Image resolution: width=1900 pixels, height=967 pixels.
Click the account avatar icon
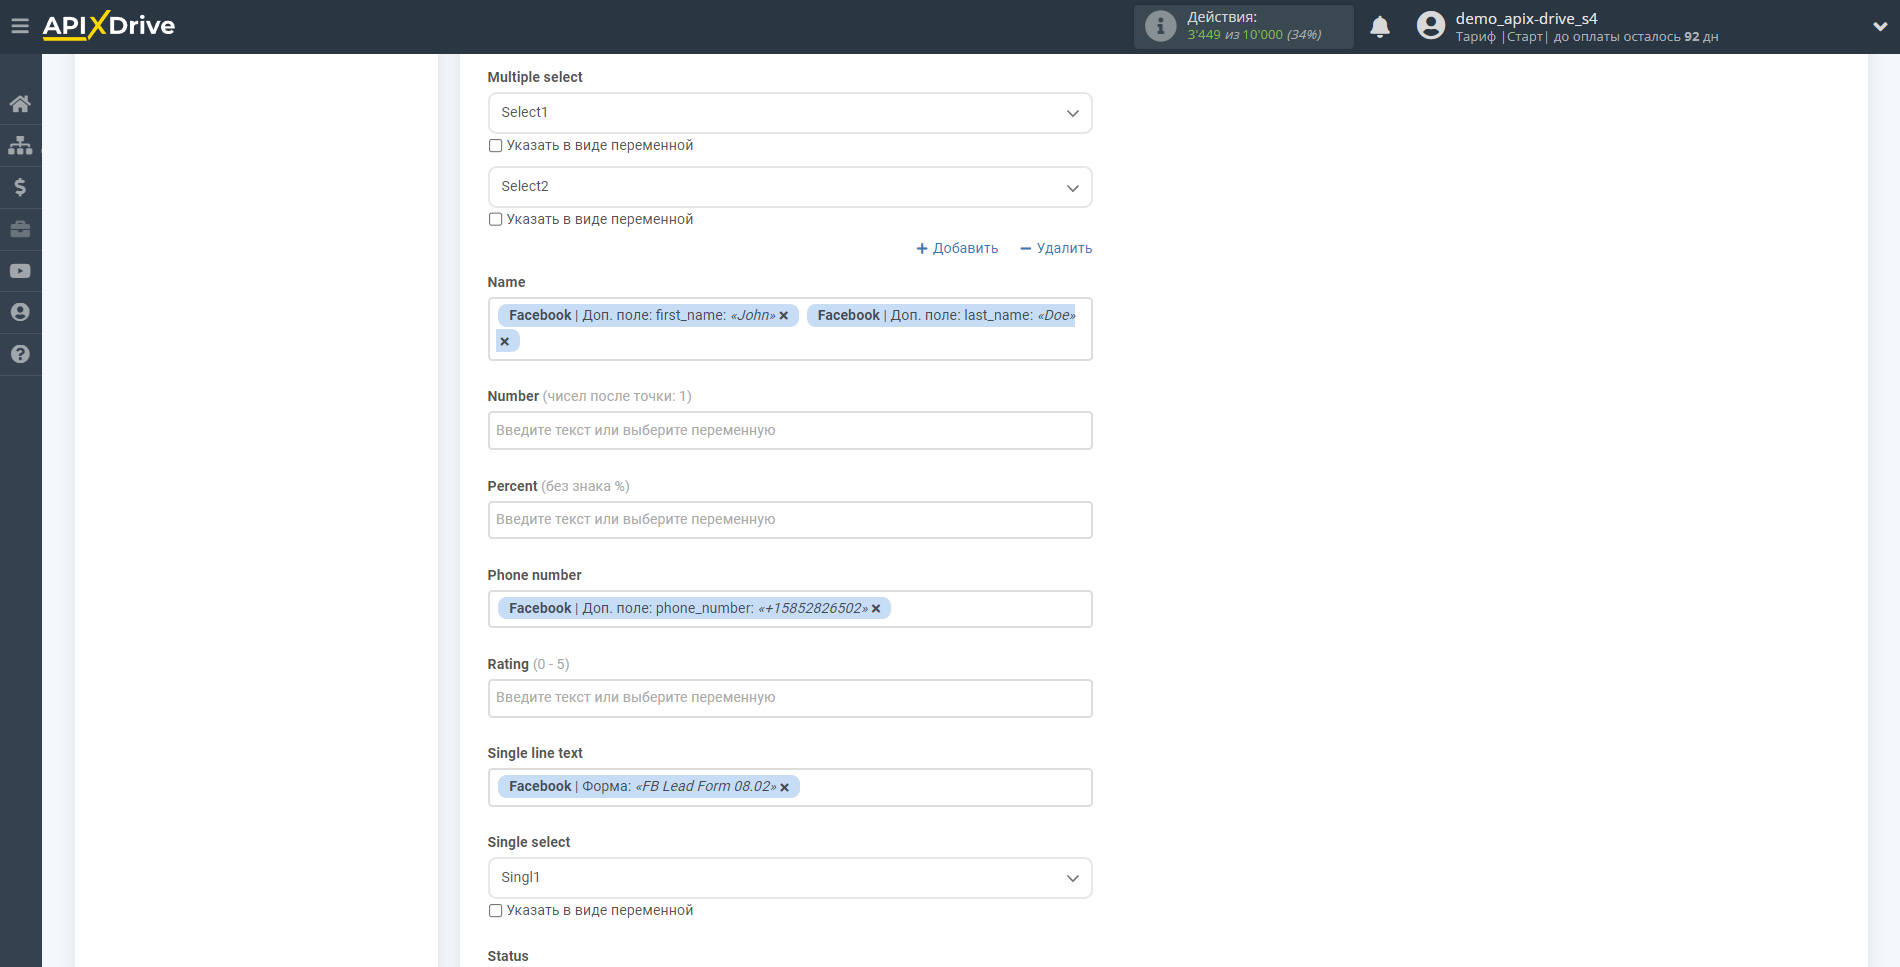tap(1431, 26)
